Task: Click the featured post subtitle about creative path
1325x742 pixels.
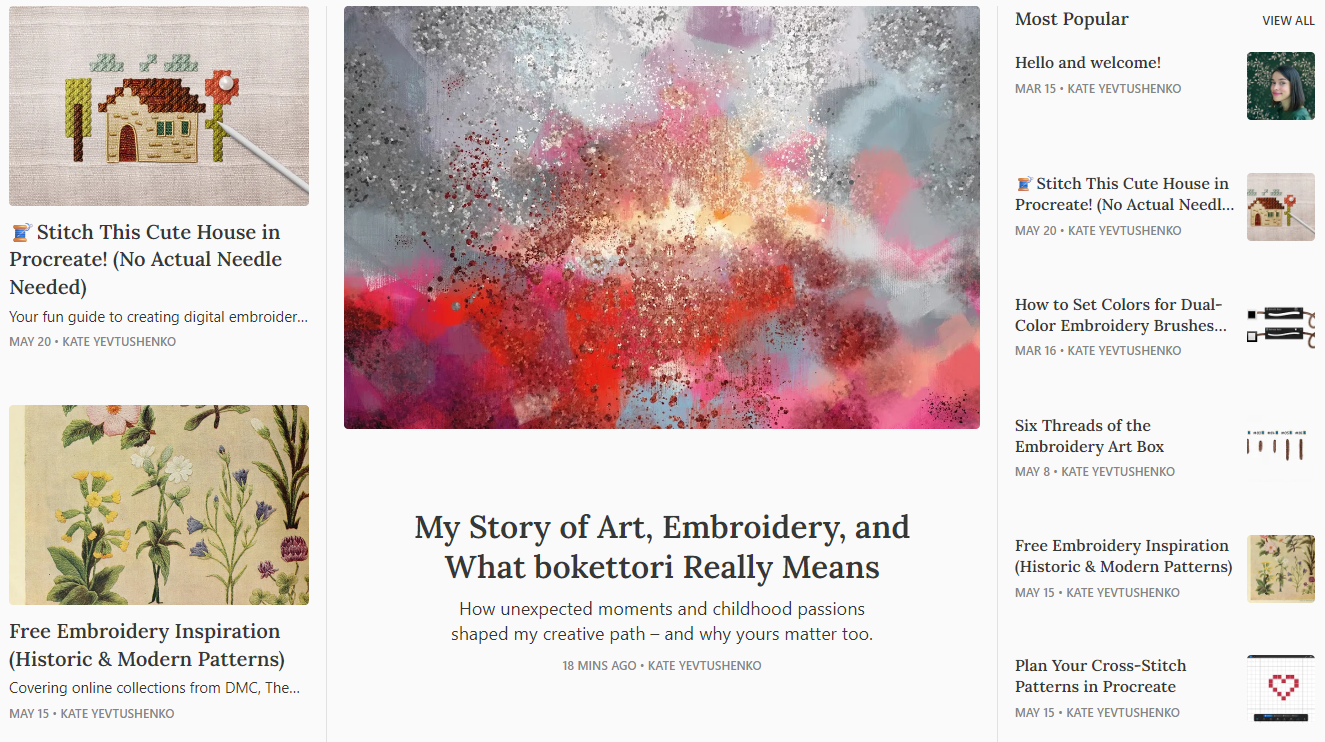Action: 661,621
